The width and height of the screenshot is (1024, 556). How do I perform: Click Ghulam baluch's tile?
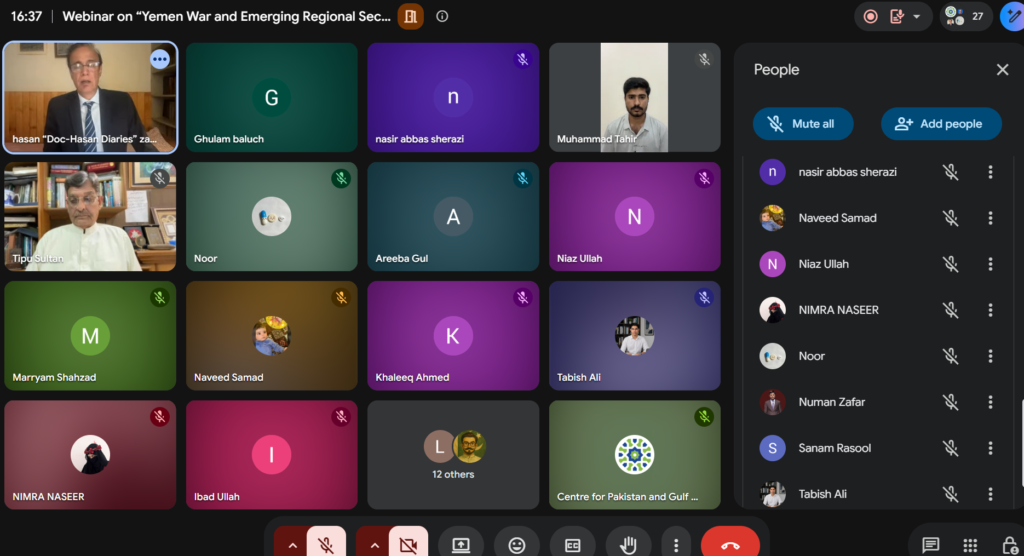pos(272,97)
